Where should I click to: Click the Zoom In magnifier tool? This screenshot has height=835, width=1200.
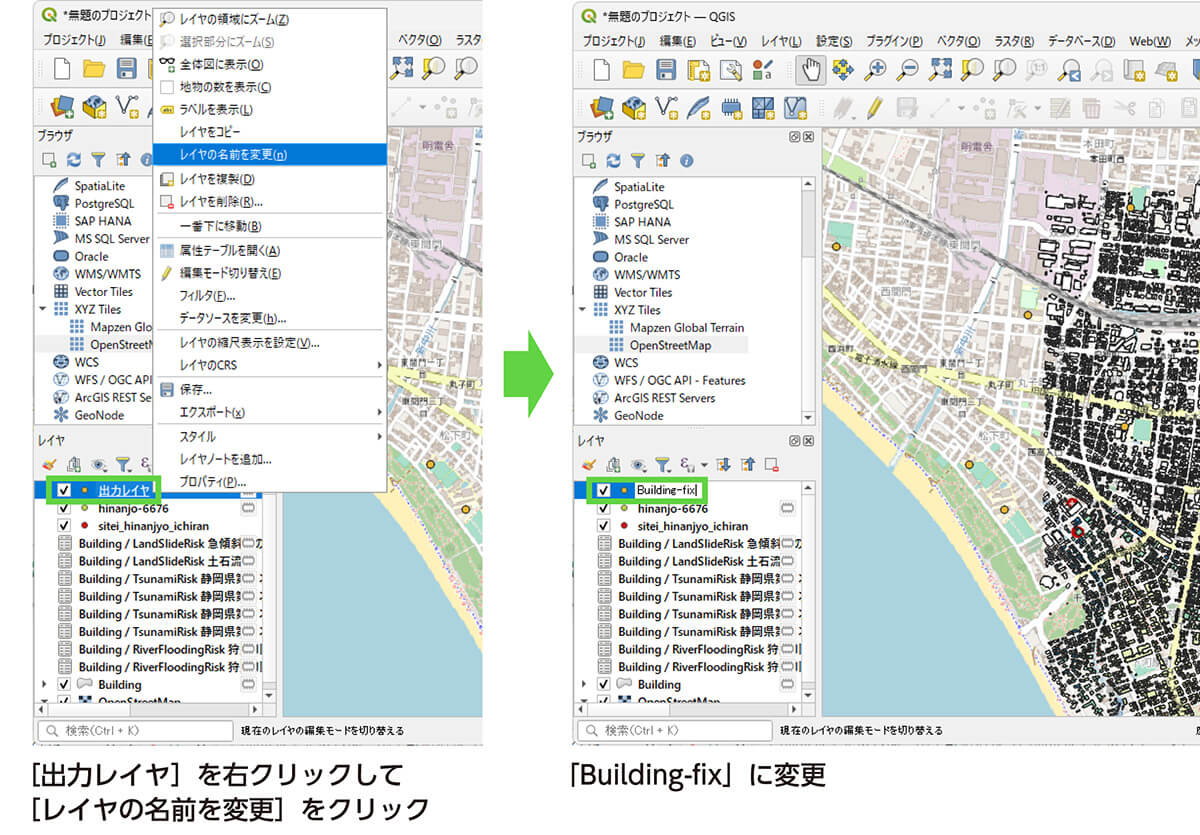pyautogui.click(x=875, y=69)
